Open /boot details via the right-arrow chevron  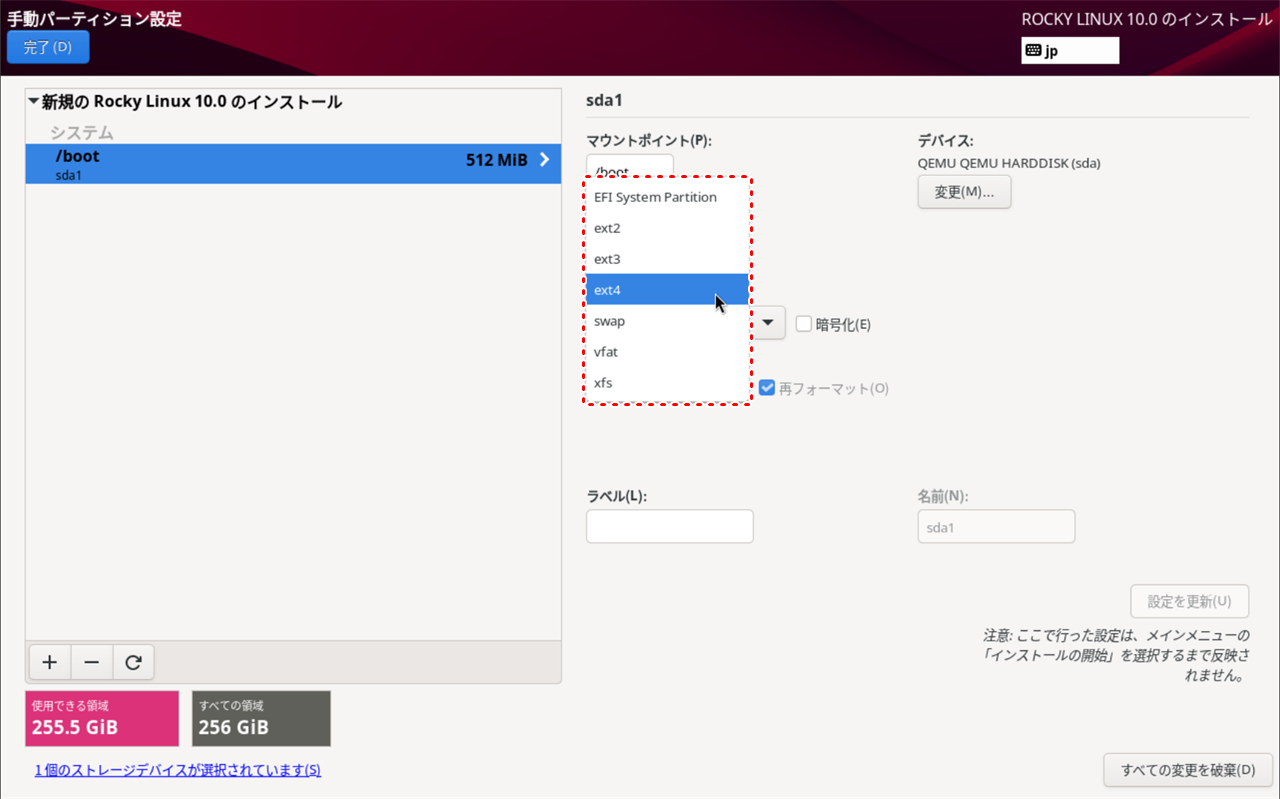[x=545, y=159]
